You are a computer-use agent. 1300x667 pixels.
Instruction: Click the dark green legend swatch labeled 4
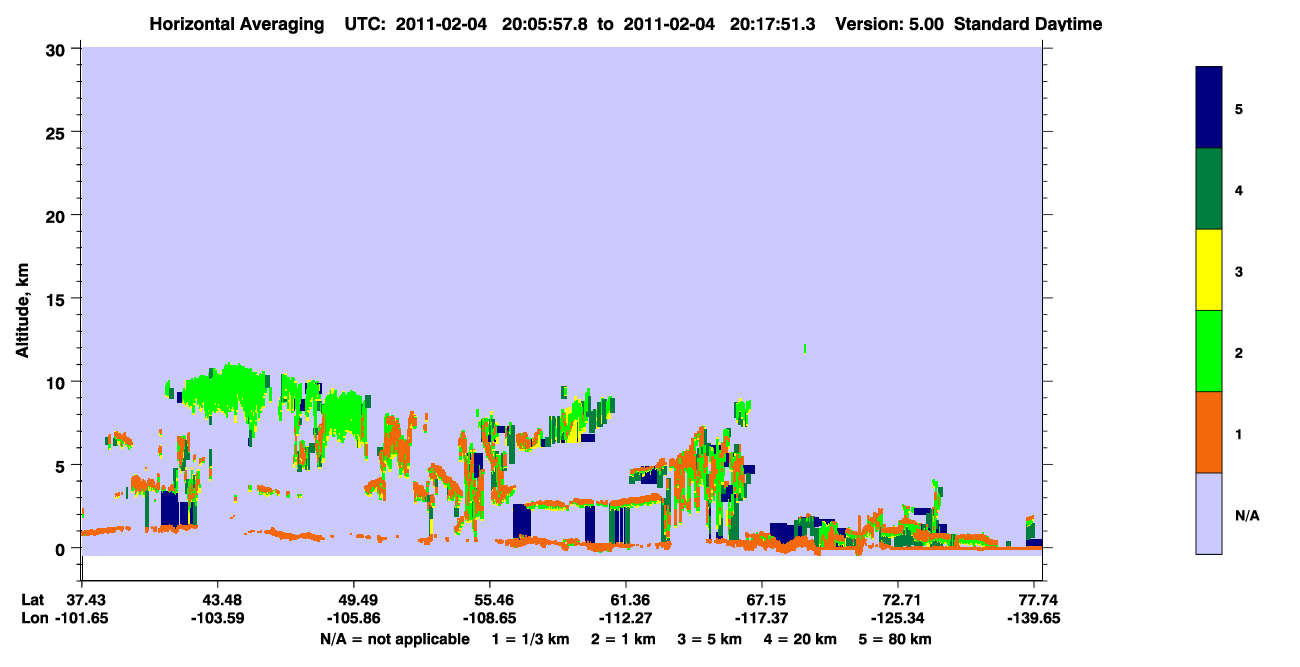click(x=1209, y=189)
